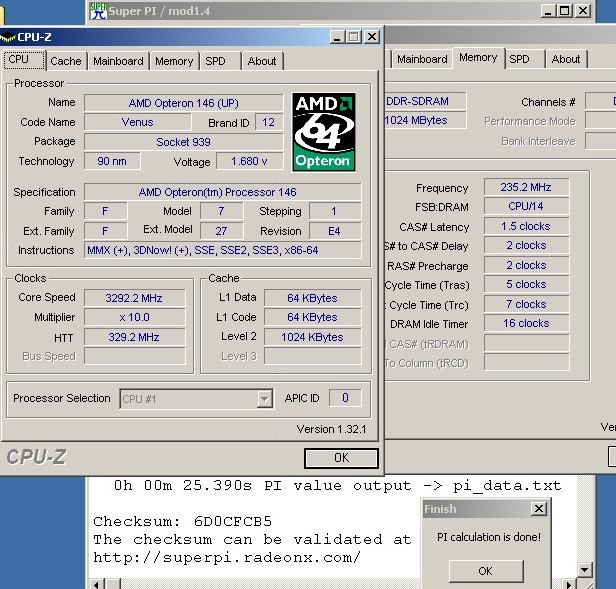This screenshot has width=616, height=589.
Task: Click the Super PI horizontal scrollbar right arrow
Action: pyautogui.click(x=569, y=584)
